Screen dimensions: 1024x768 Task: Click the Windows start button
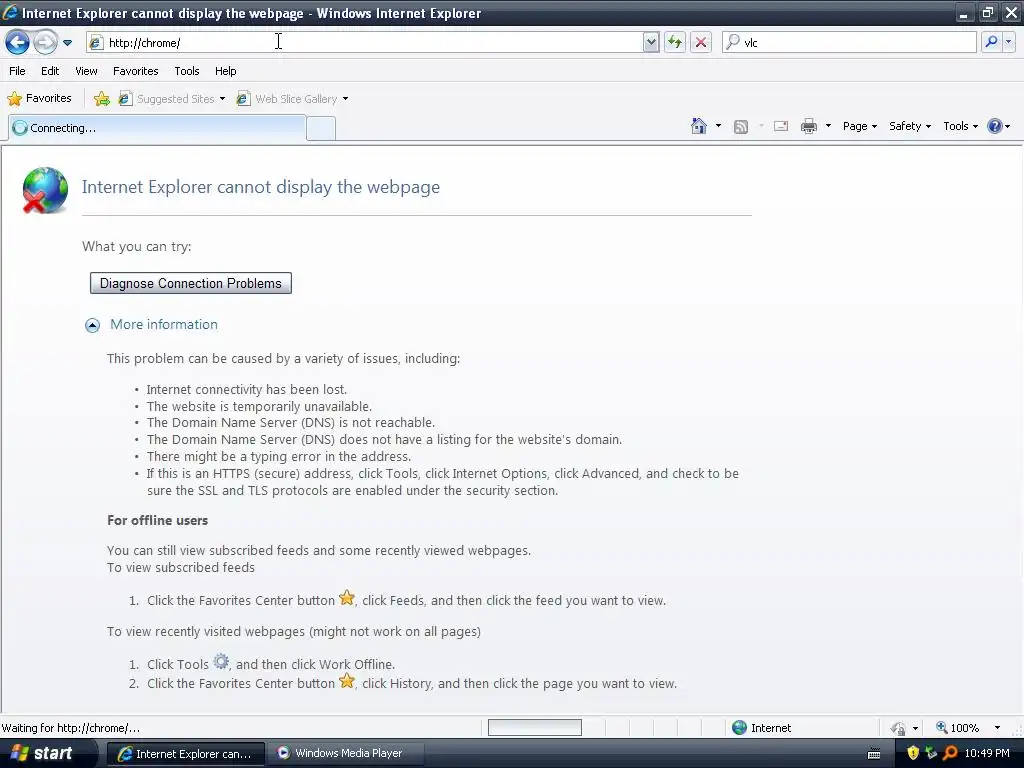46,753
